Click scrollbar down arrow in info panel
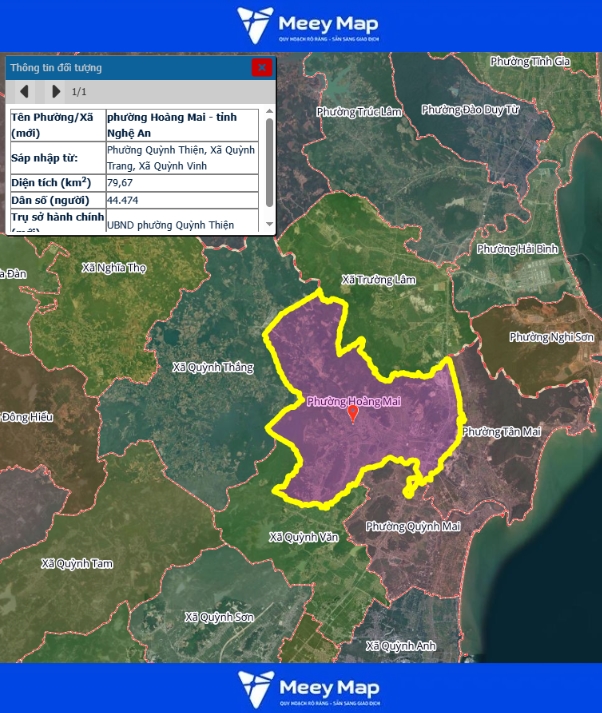Screen dimensions: 602x713 (268, 224)
